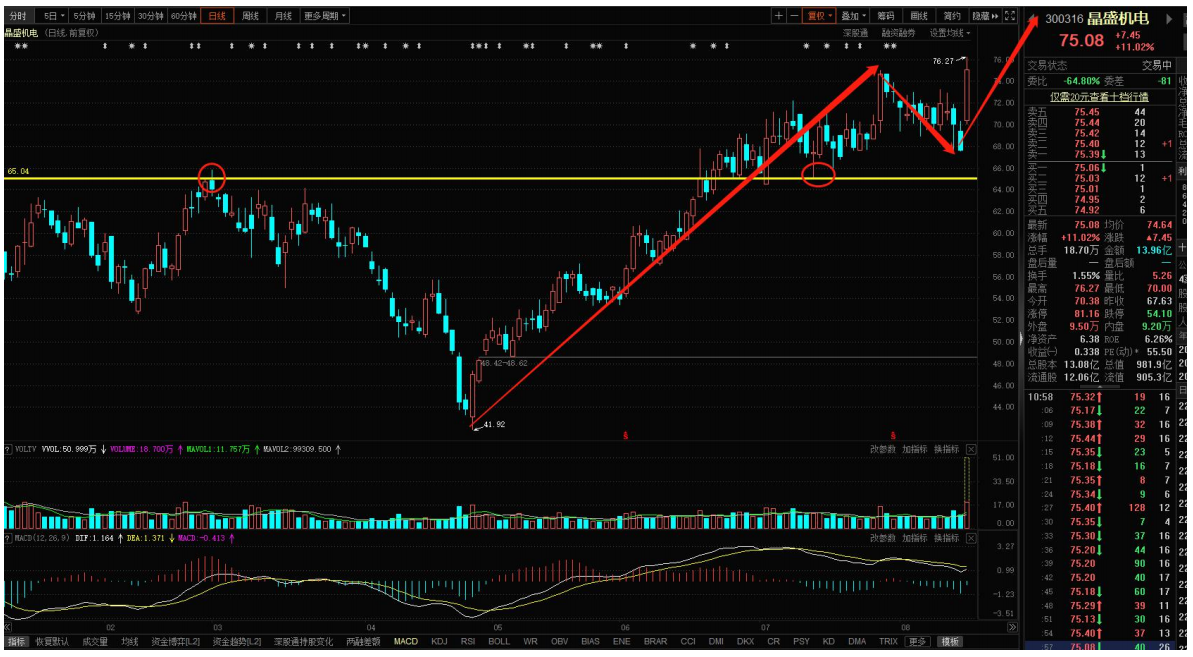
Task: Click 改参数 in VOLTV panel
Action: (883, 449)
